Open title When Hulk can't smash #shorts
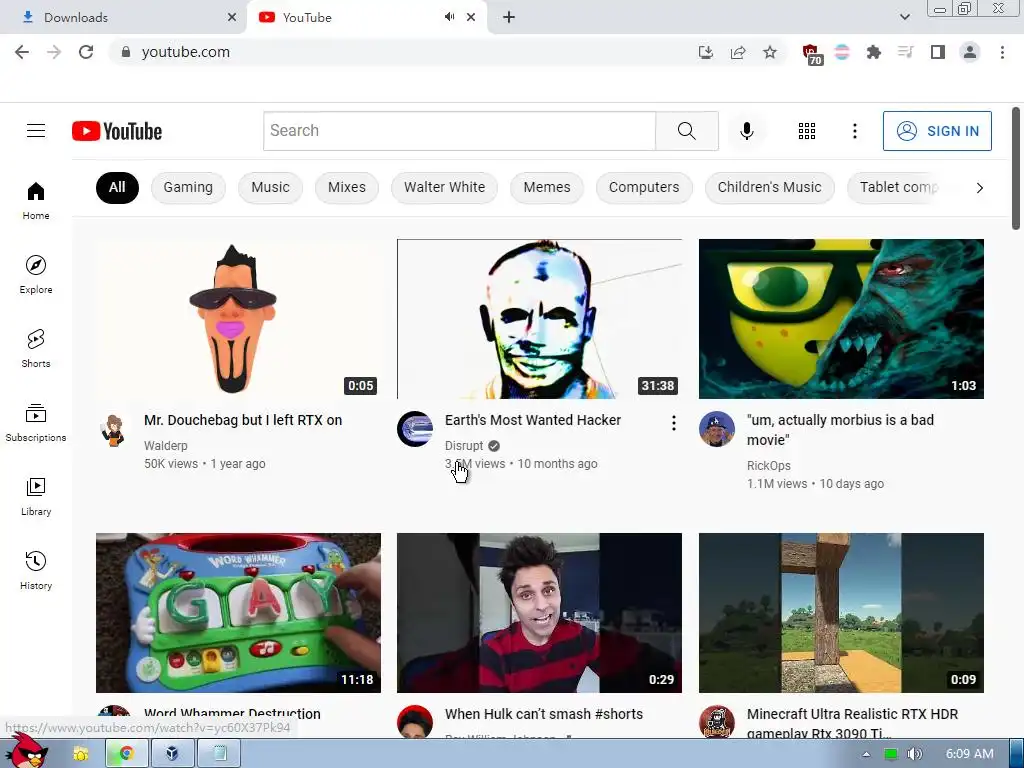The height and width of the screenshot is (768, 1024). [544, 714]
